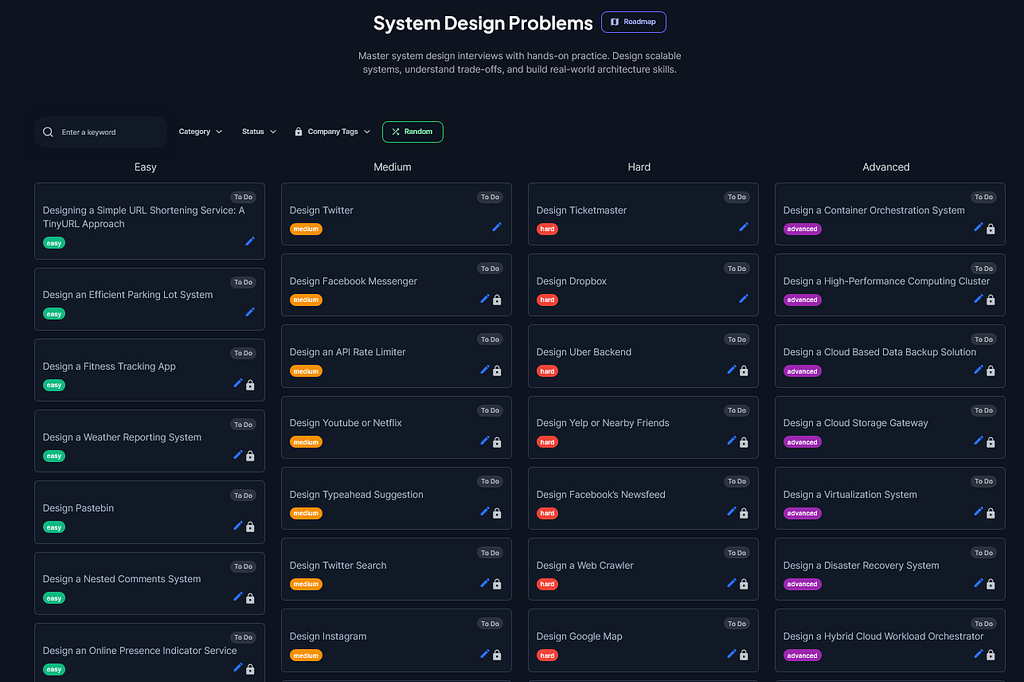
Task: Open the Company Tags dropdown
Action: (x=332, y=132)
